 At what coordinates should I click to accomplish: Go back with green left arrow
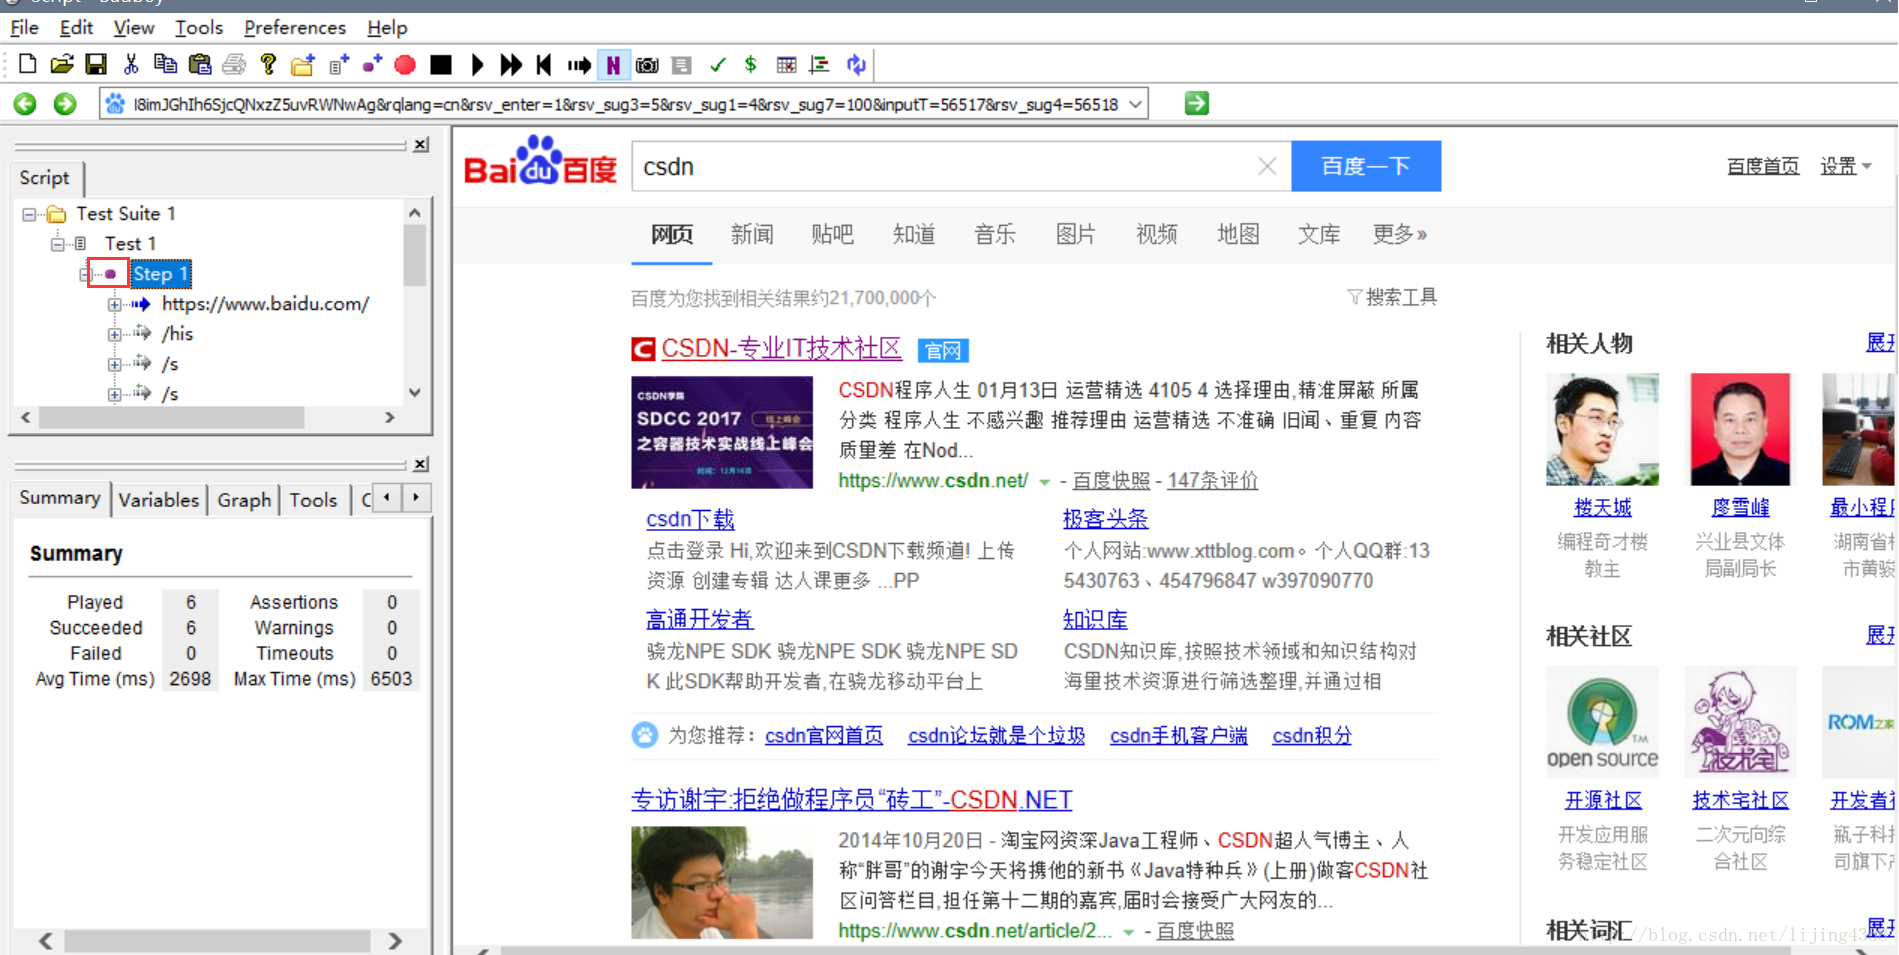pos(26,103)
